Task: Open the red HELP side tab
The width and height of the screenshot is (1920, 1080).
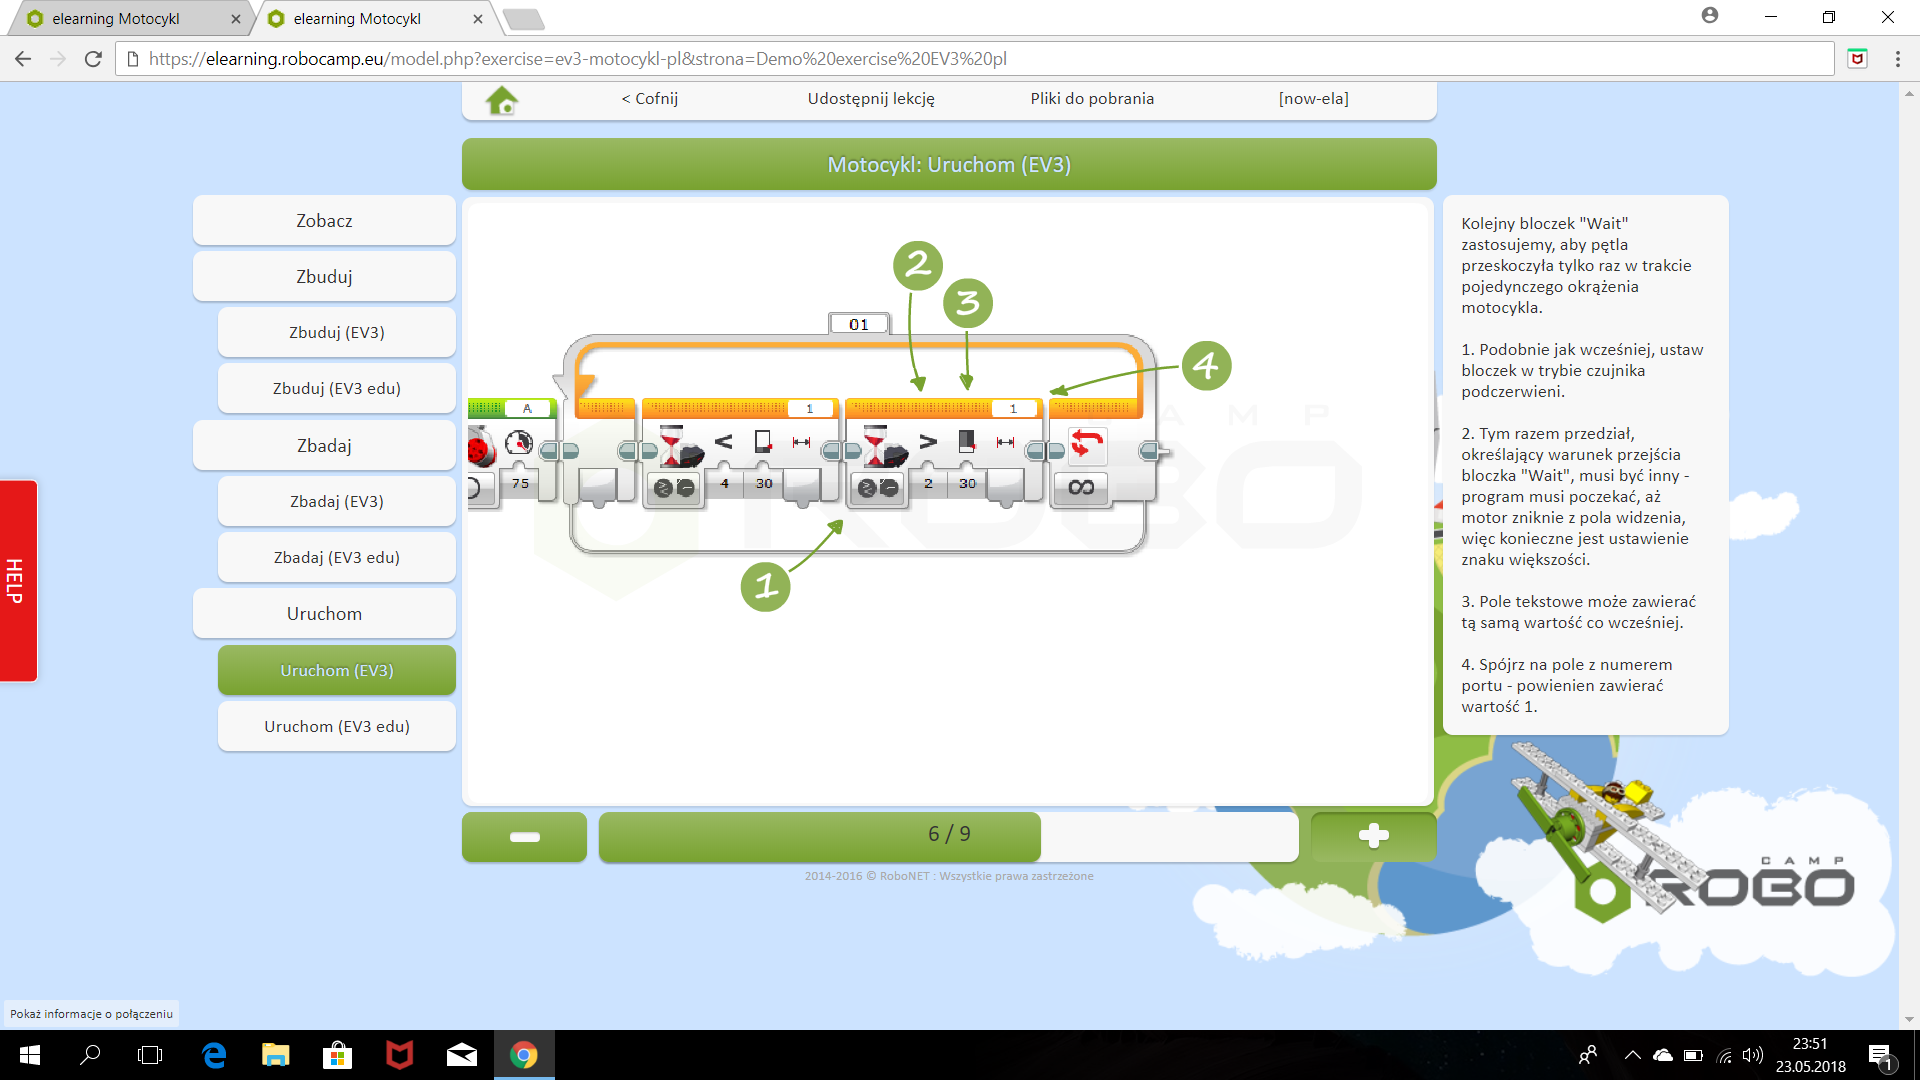Action: (x=18, y=581)
